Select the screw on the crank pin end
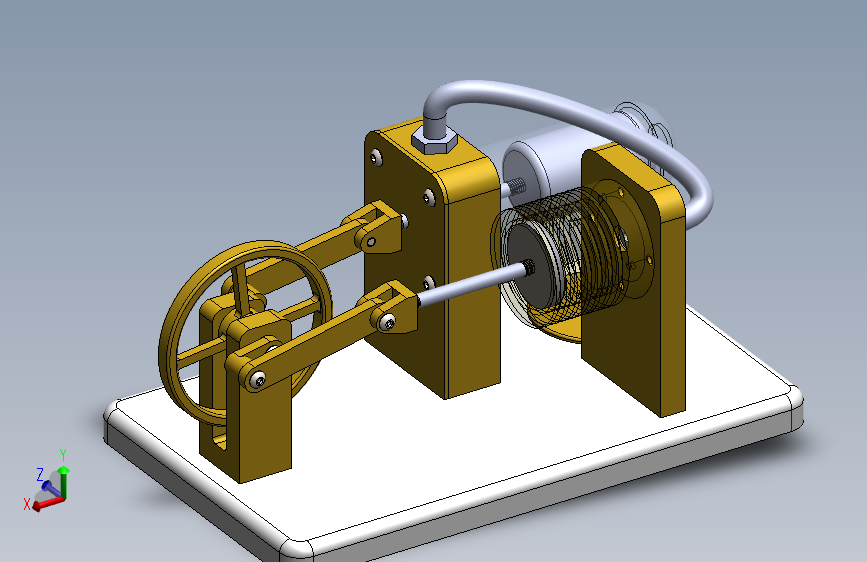 pos(257,379)
